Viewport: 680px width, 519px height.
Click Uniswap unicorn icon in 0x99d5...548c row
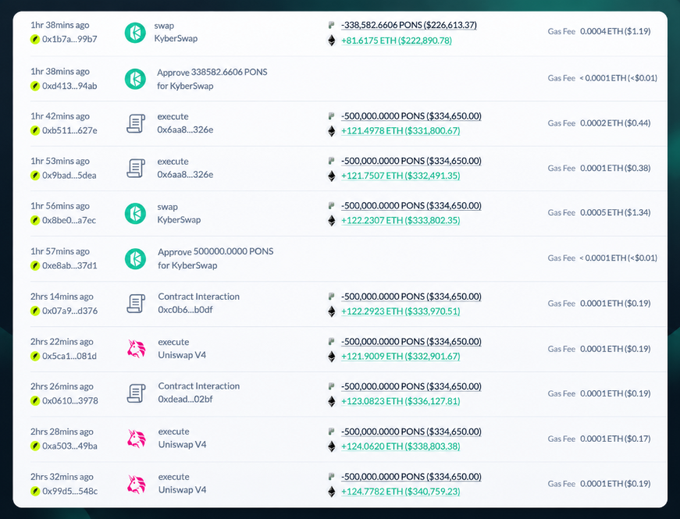point(136,484)
